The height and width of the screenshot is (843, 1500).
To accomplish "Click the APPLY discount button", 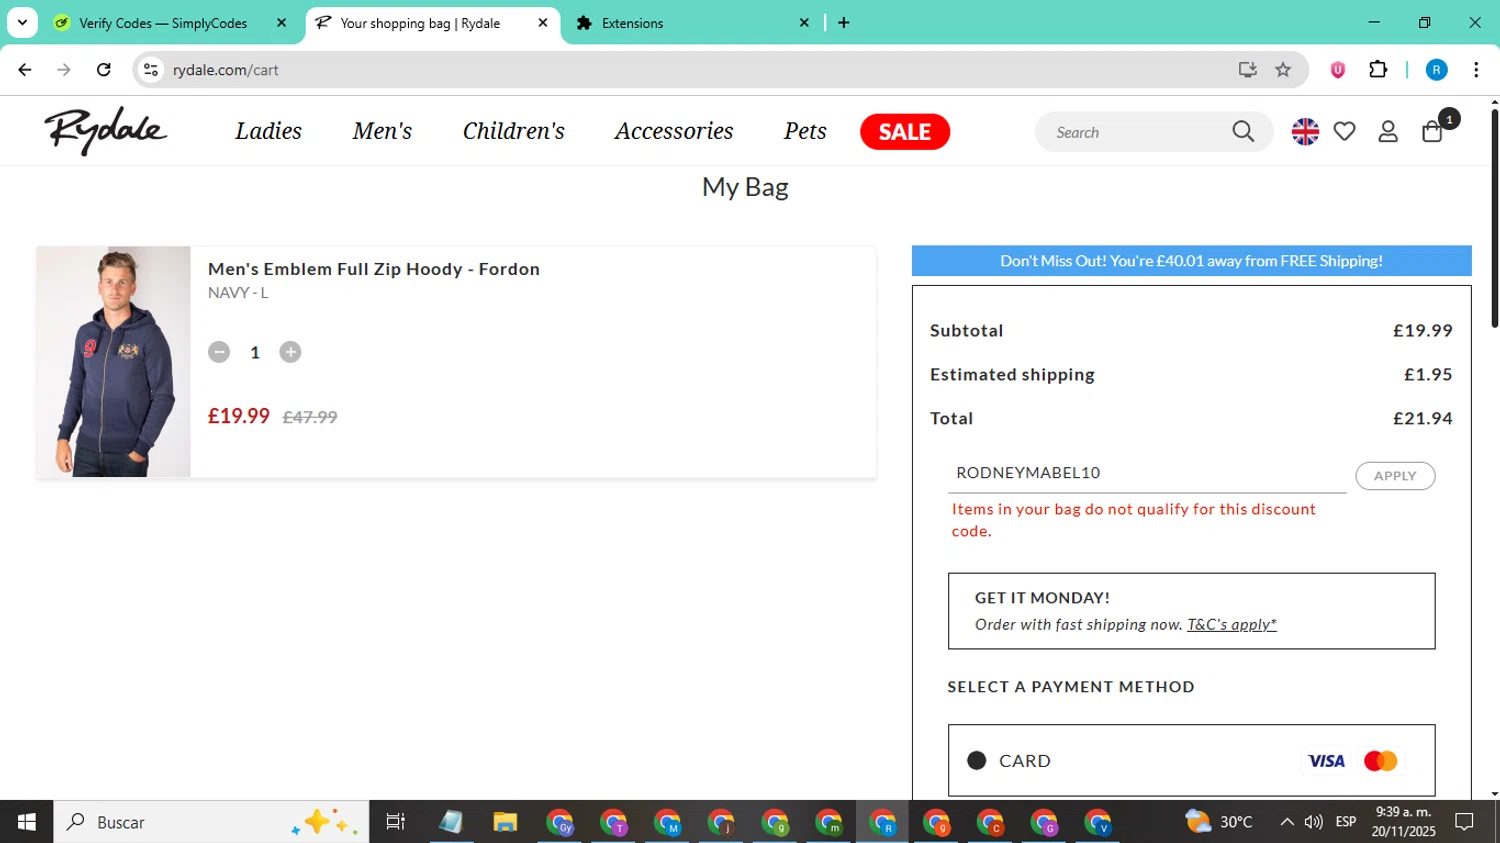I will 1395,476.
